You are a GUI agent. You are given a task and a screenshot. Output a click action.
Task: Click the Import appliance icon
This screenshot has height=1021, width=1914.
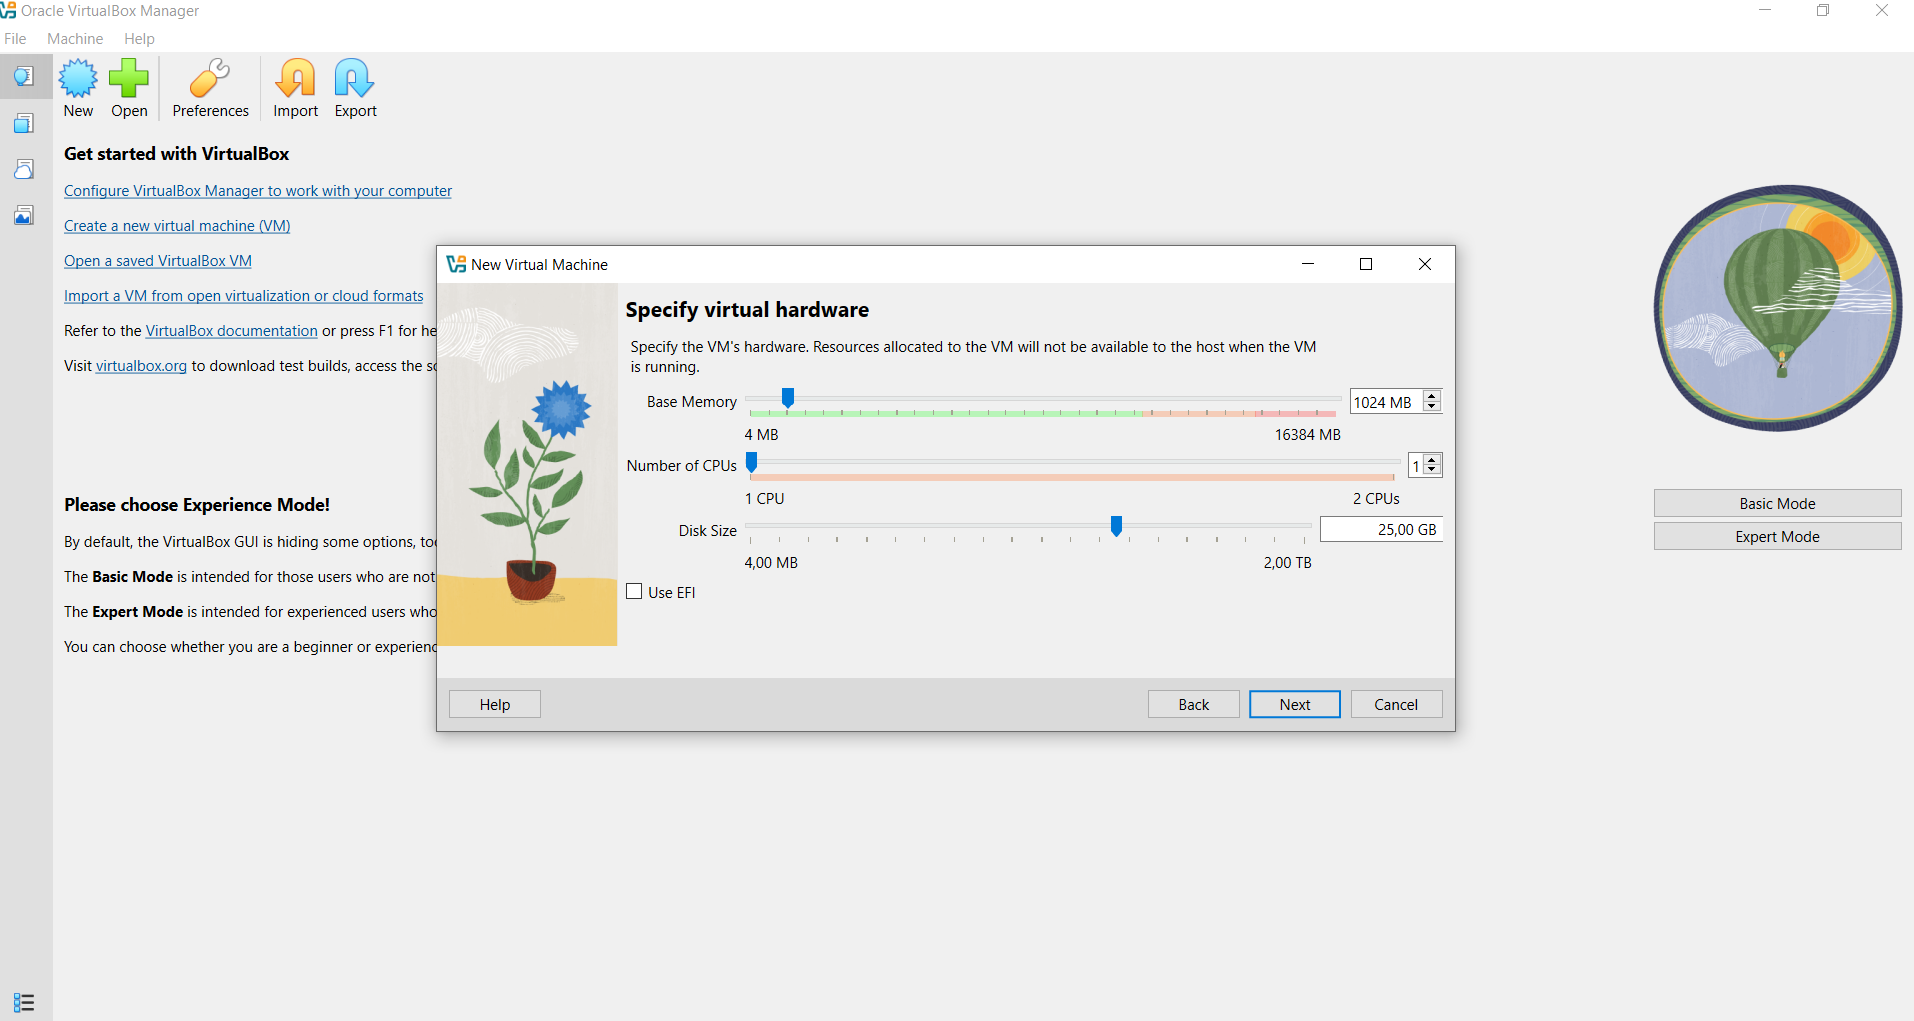point(296,89)
